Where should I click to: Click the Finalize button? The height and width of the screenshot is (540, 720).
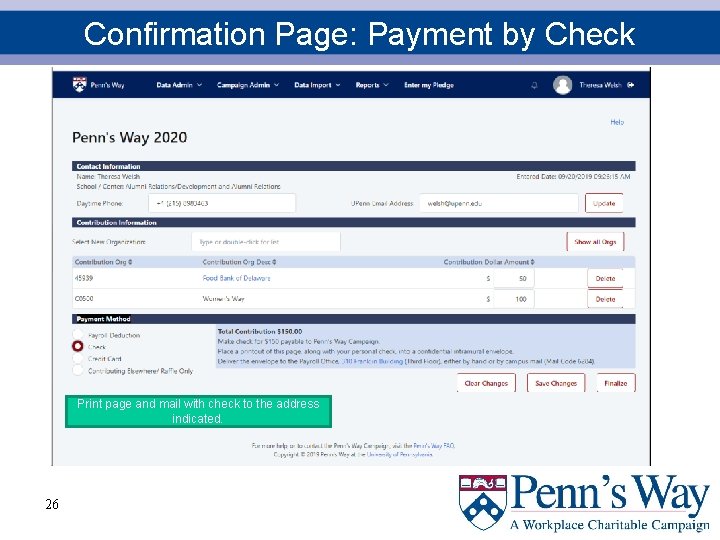[x=616, y=383]
